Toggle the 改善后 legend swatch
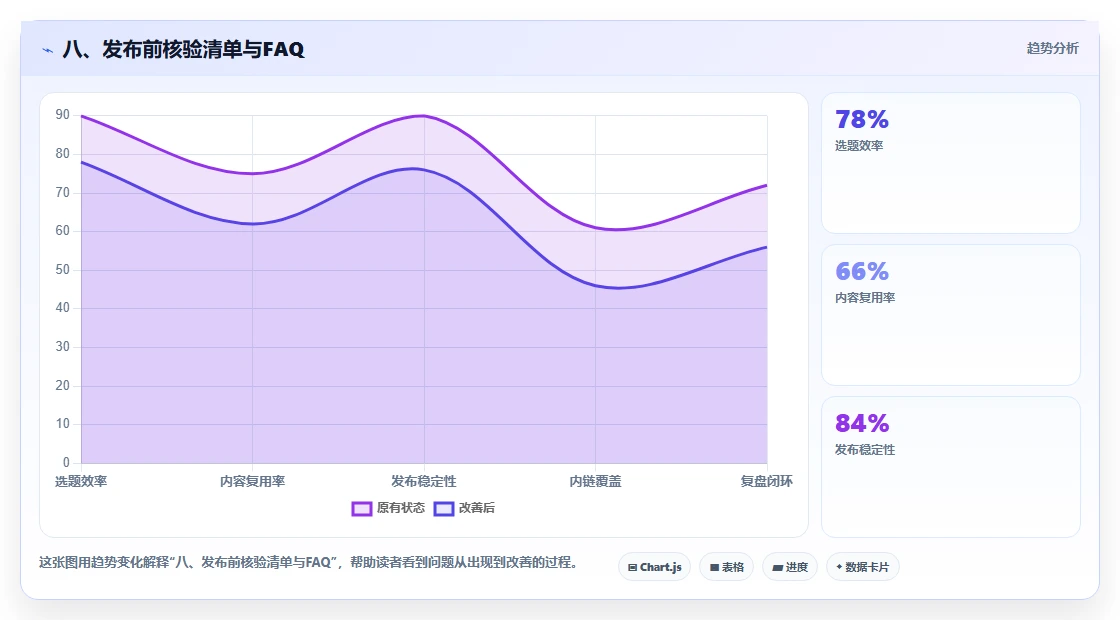The width and height of the screenshot is (1120, 620). tap(444, 509)
